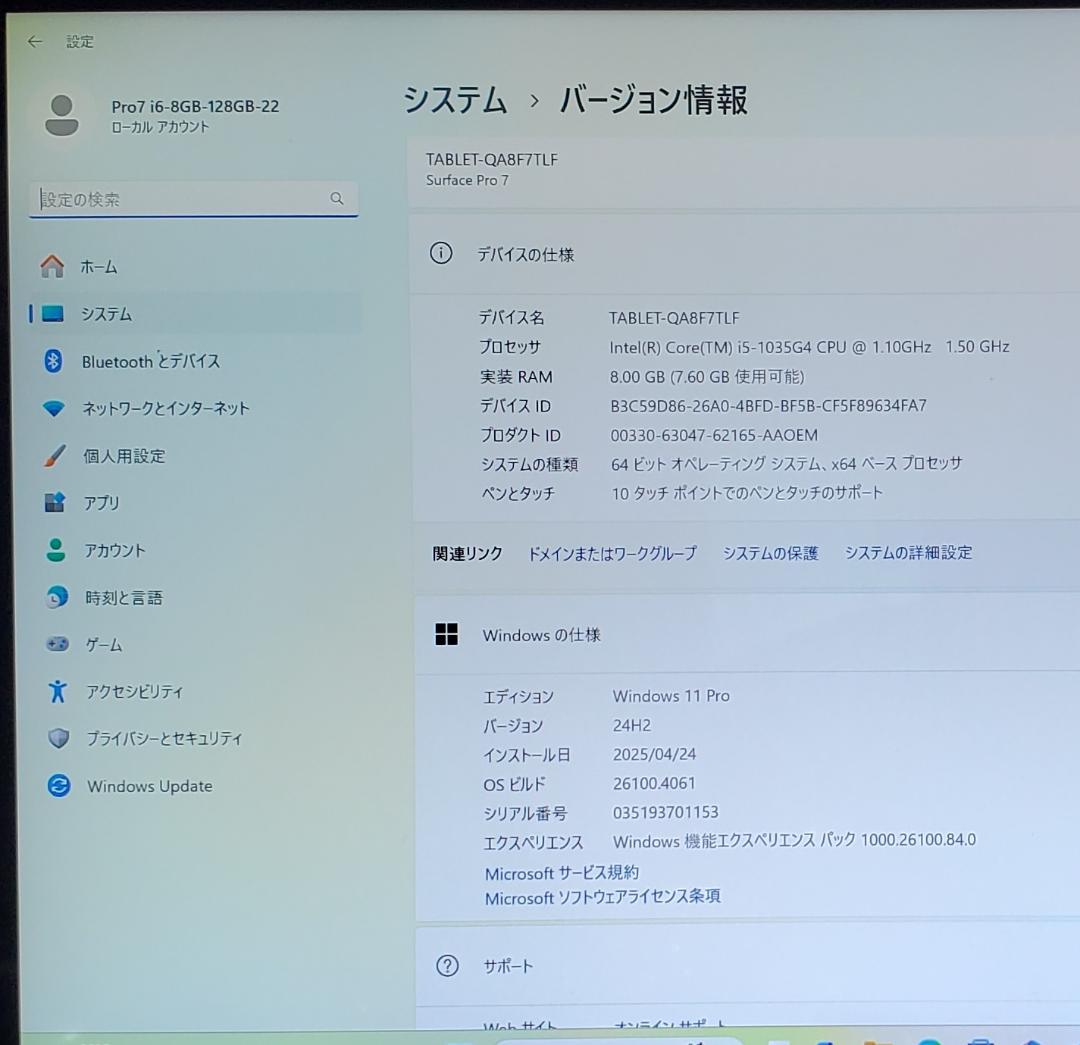
Task: Select システム in the sidebar navigation
Action: pyautogui.click(x=105, y=314)
